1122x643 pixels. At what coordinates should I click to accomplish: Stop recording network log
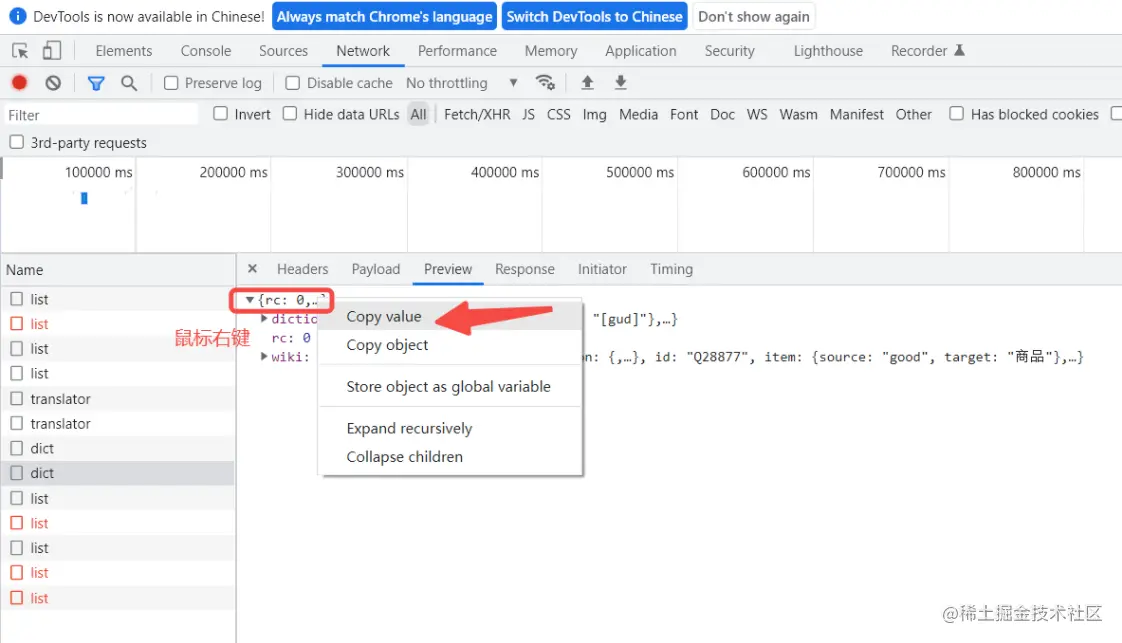pyautogui.click(x=19, y=83)
